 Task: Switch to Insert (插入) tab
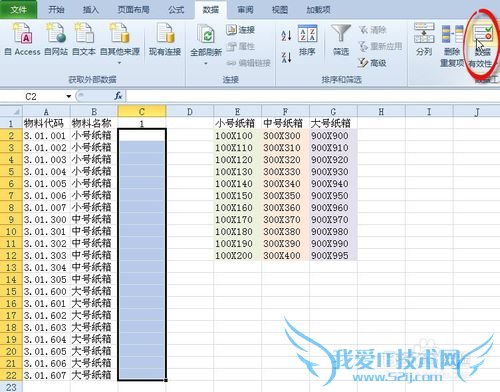click(91, 10)
